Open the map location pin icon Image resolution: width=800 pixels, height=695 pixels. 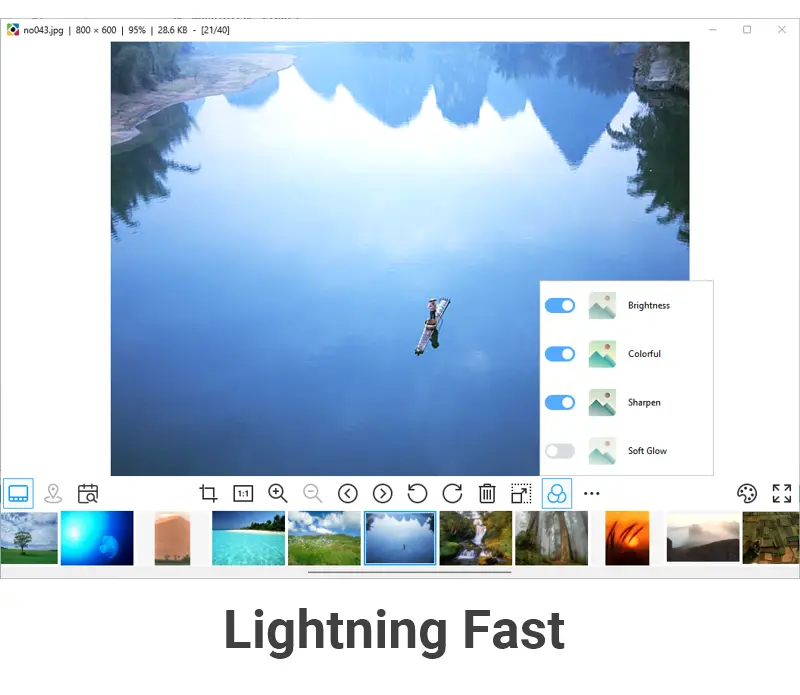[53, 493]
